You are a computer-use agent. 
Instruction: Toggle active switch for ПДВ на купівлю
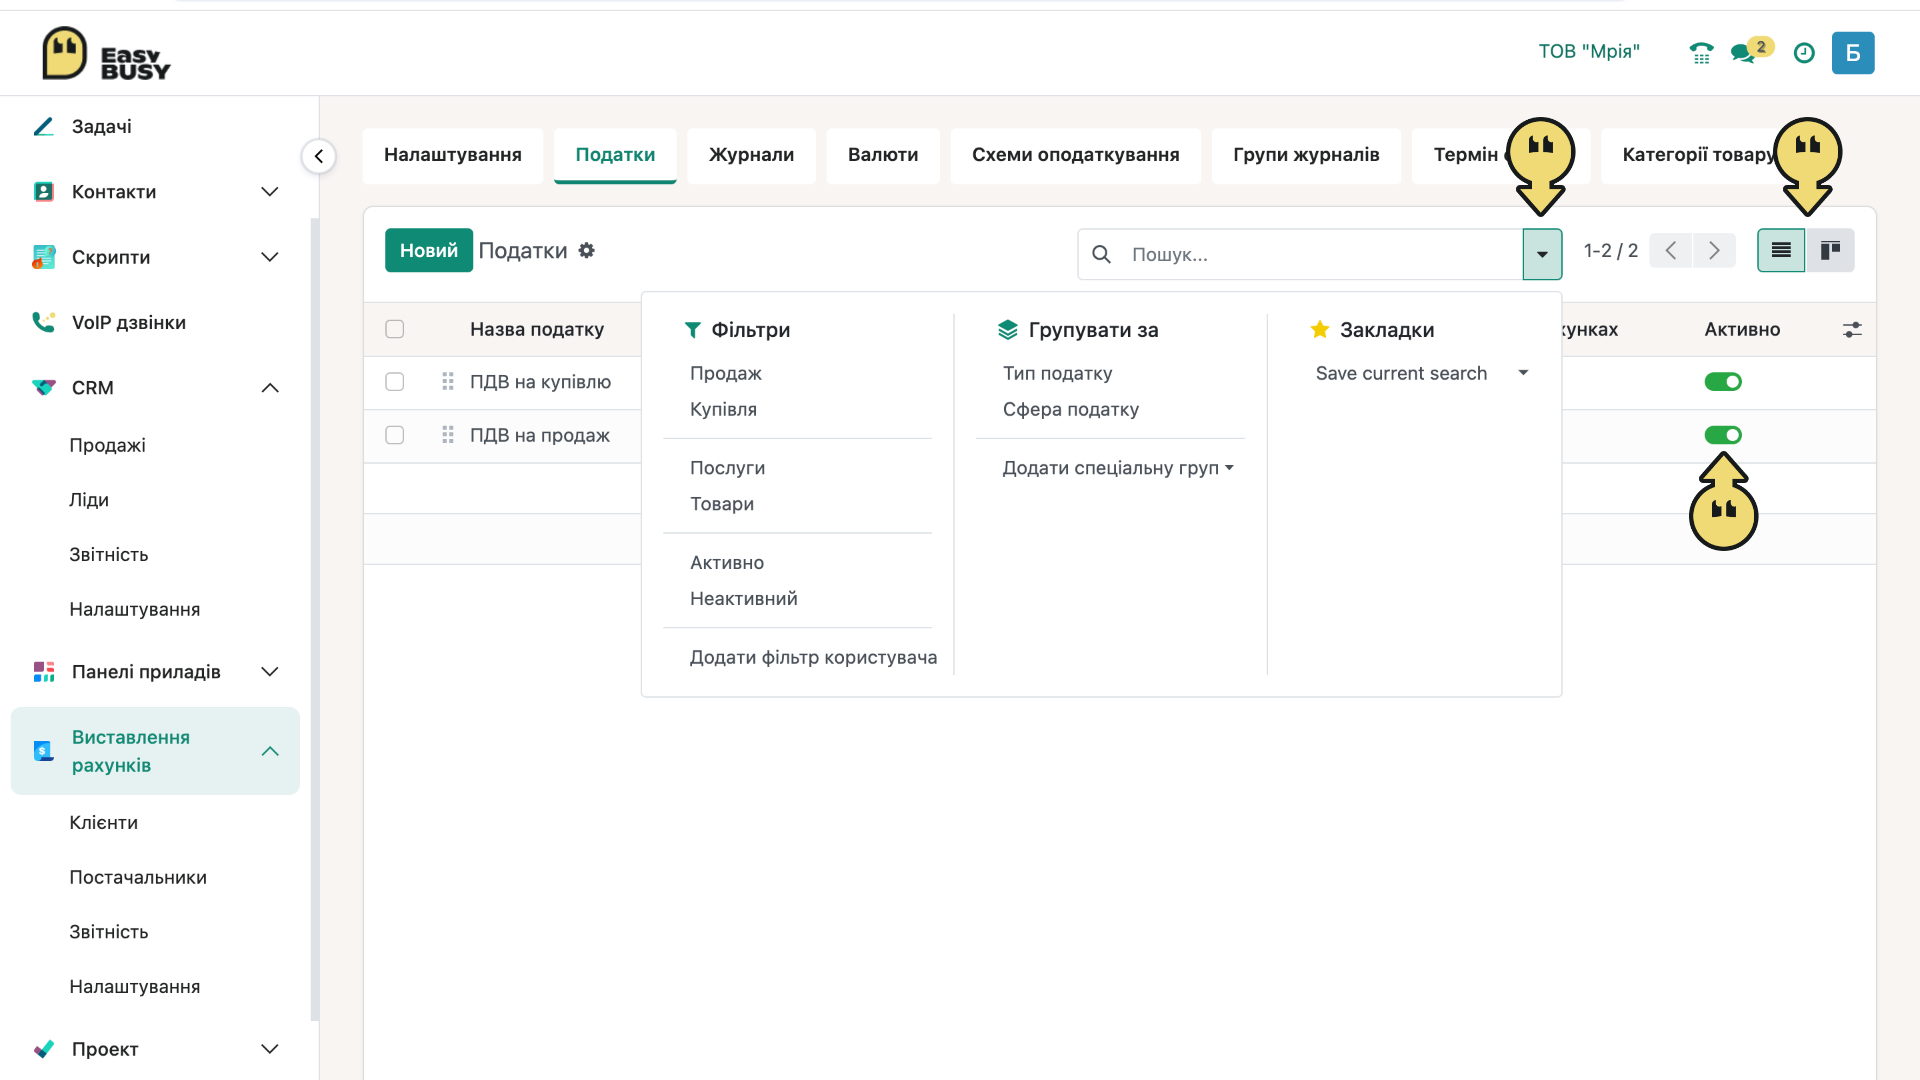[1723, 382]
